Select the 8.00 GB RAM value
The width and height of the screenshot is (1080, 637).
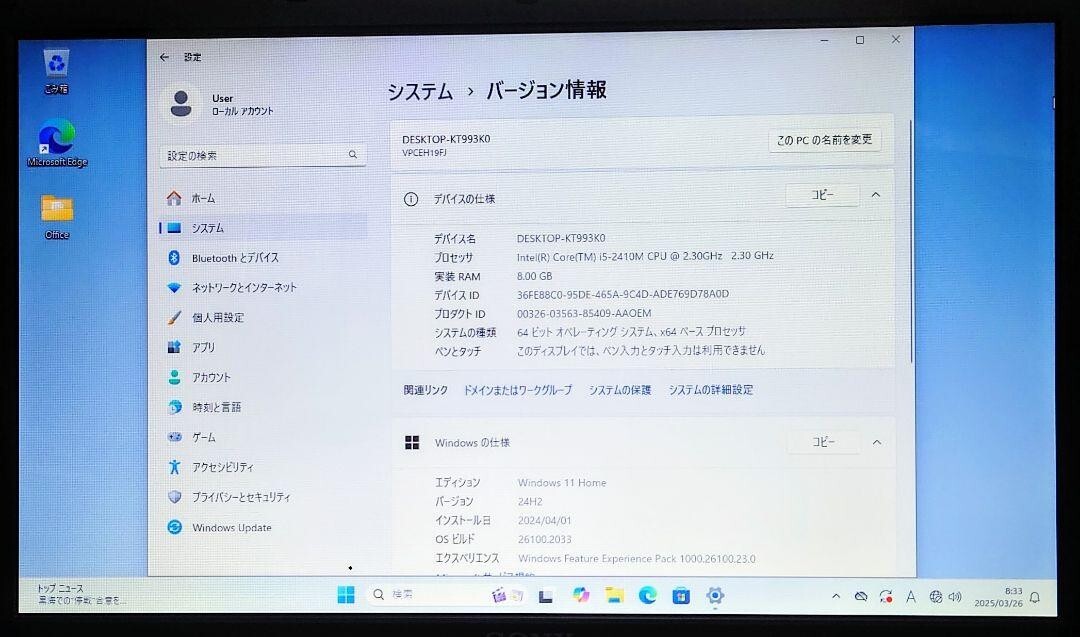pyautogui.click(x=534, y=276)
